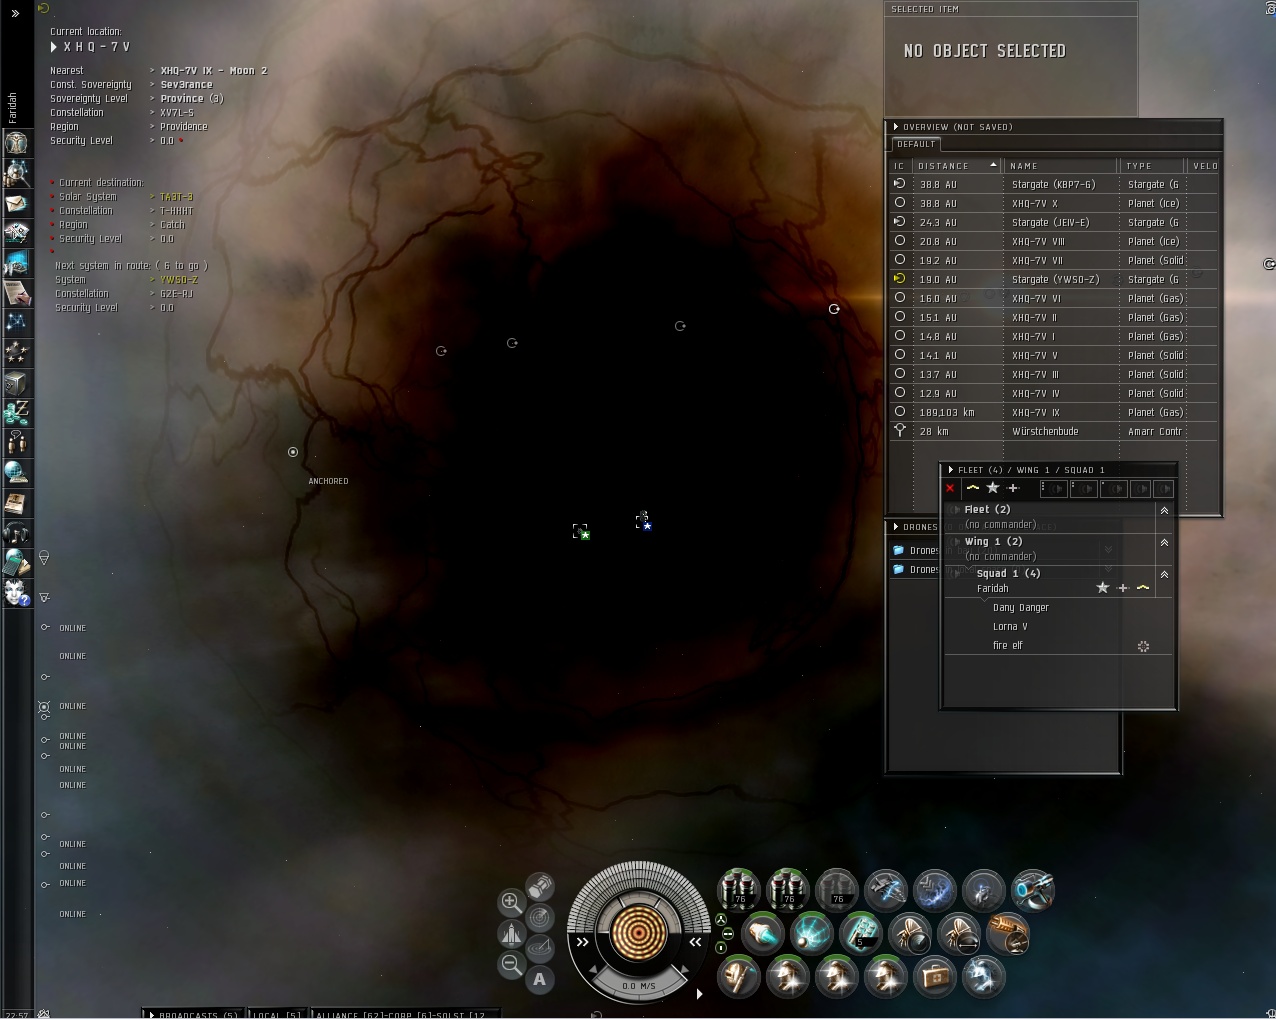Toggle the tactical overlay icon near HUD
1276x1020 pixels.
tap(540, 948)
